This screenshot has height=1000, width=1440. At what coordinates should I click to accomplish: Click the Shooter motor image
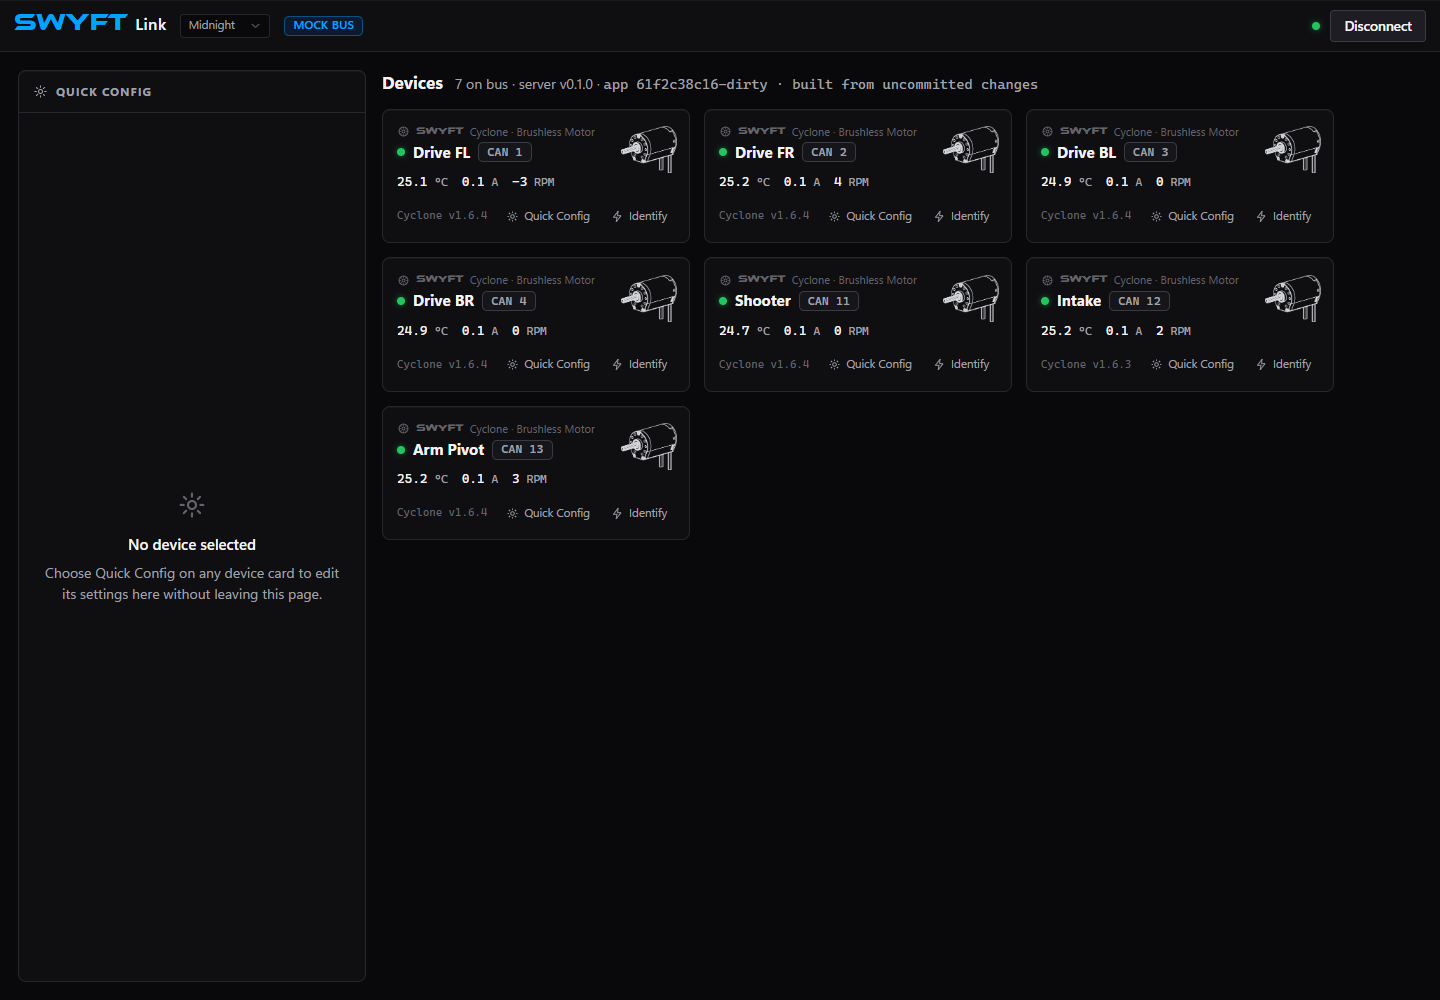(x=971, y=298)
